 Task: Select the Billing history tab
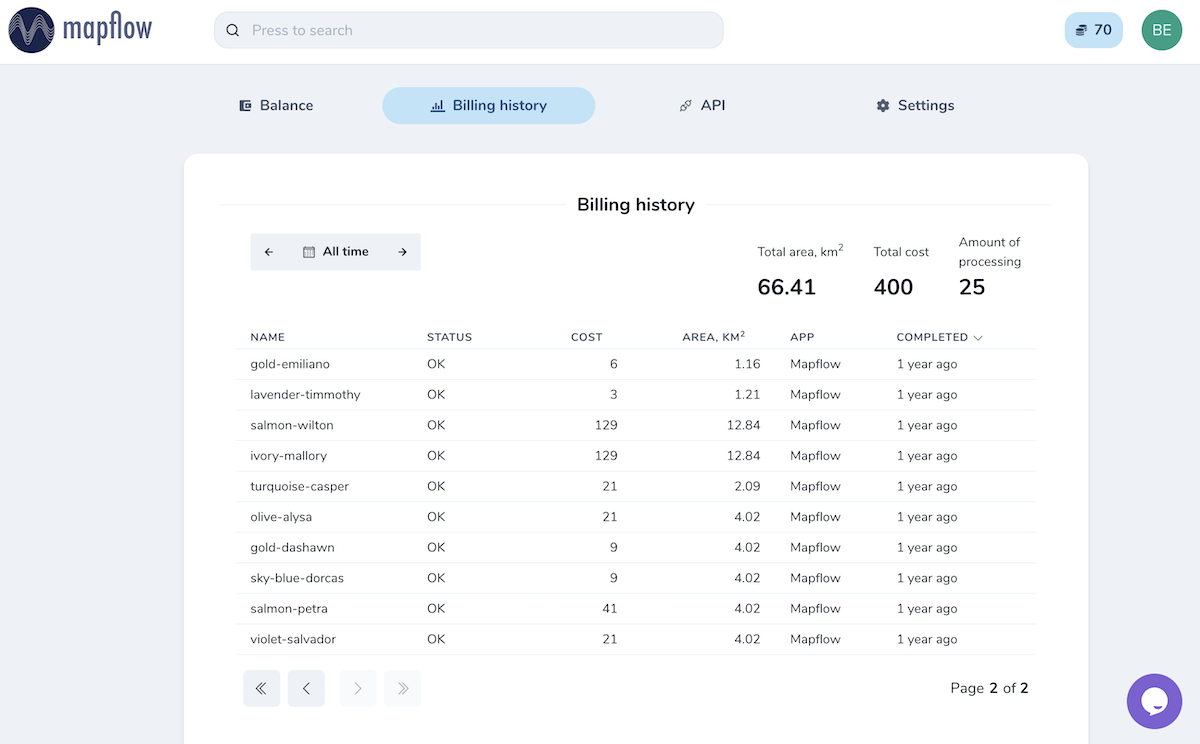tap(489, 105)
